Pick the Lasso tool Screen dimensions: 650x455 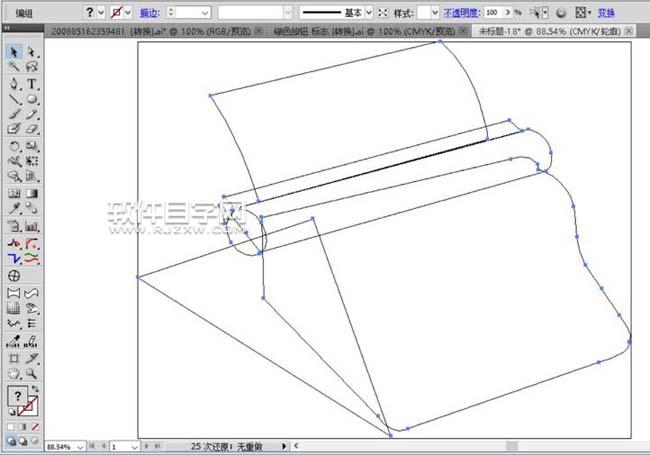tap(32, 67)
